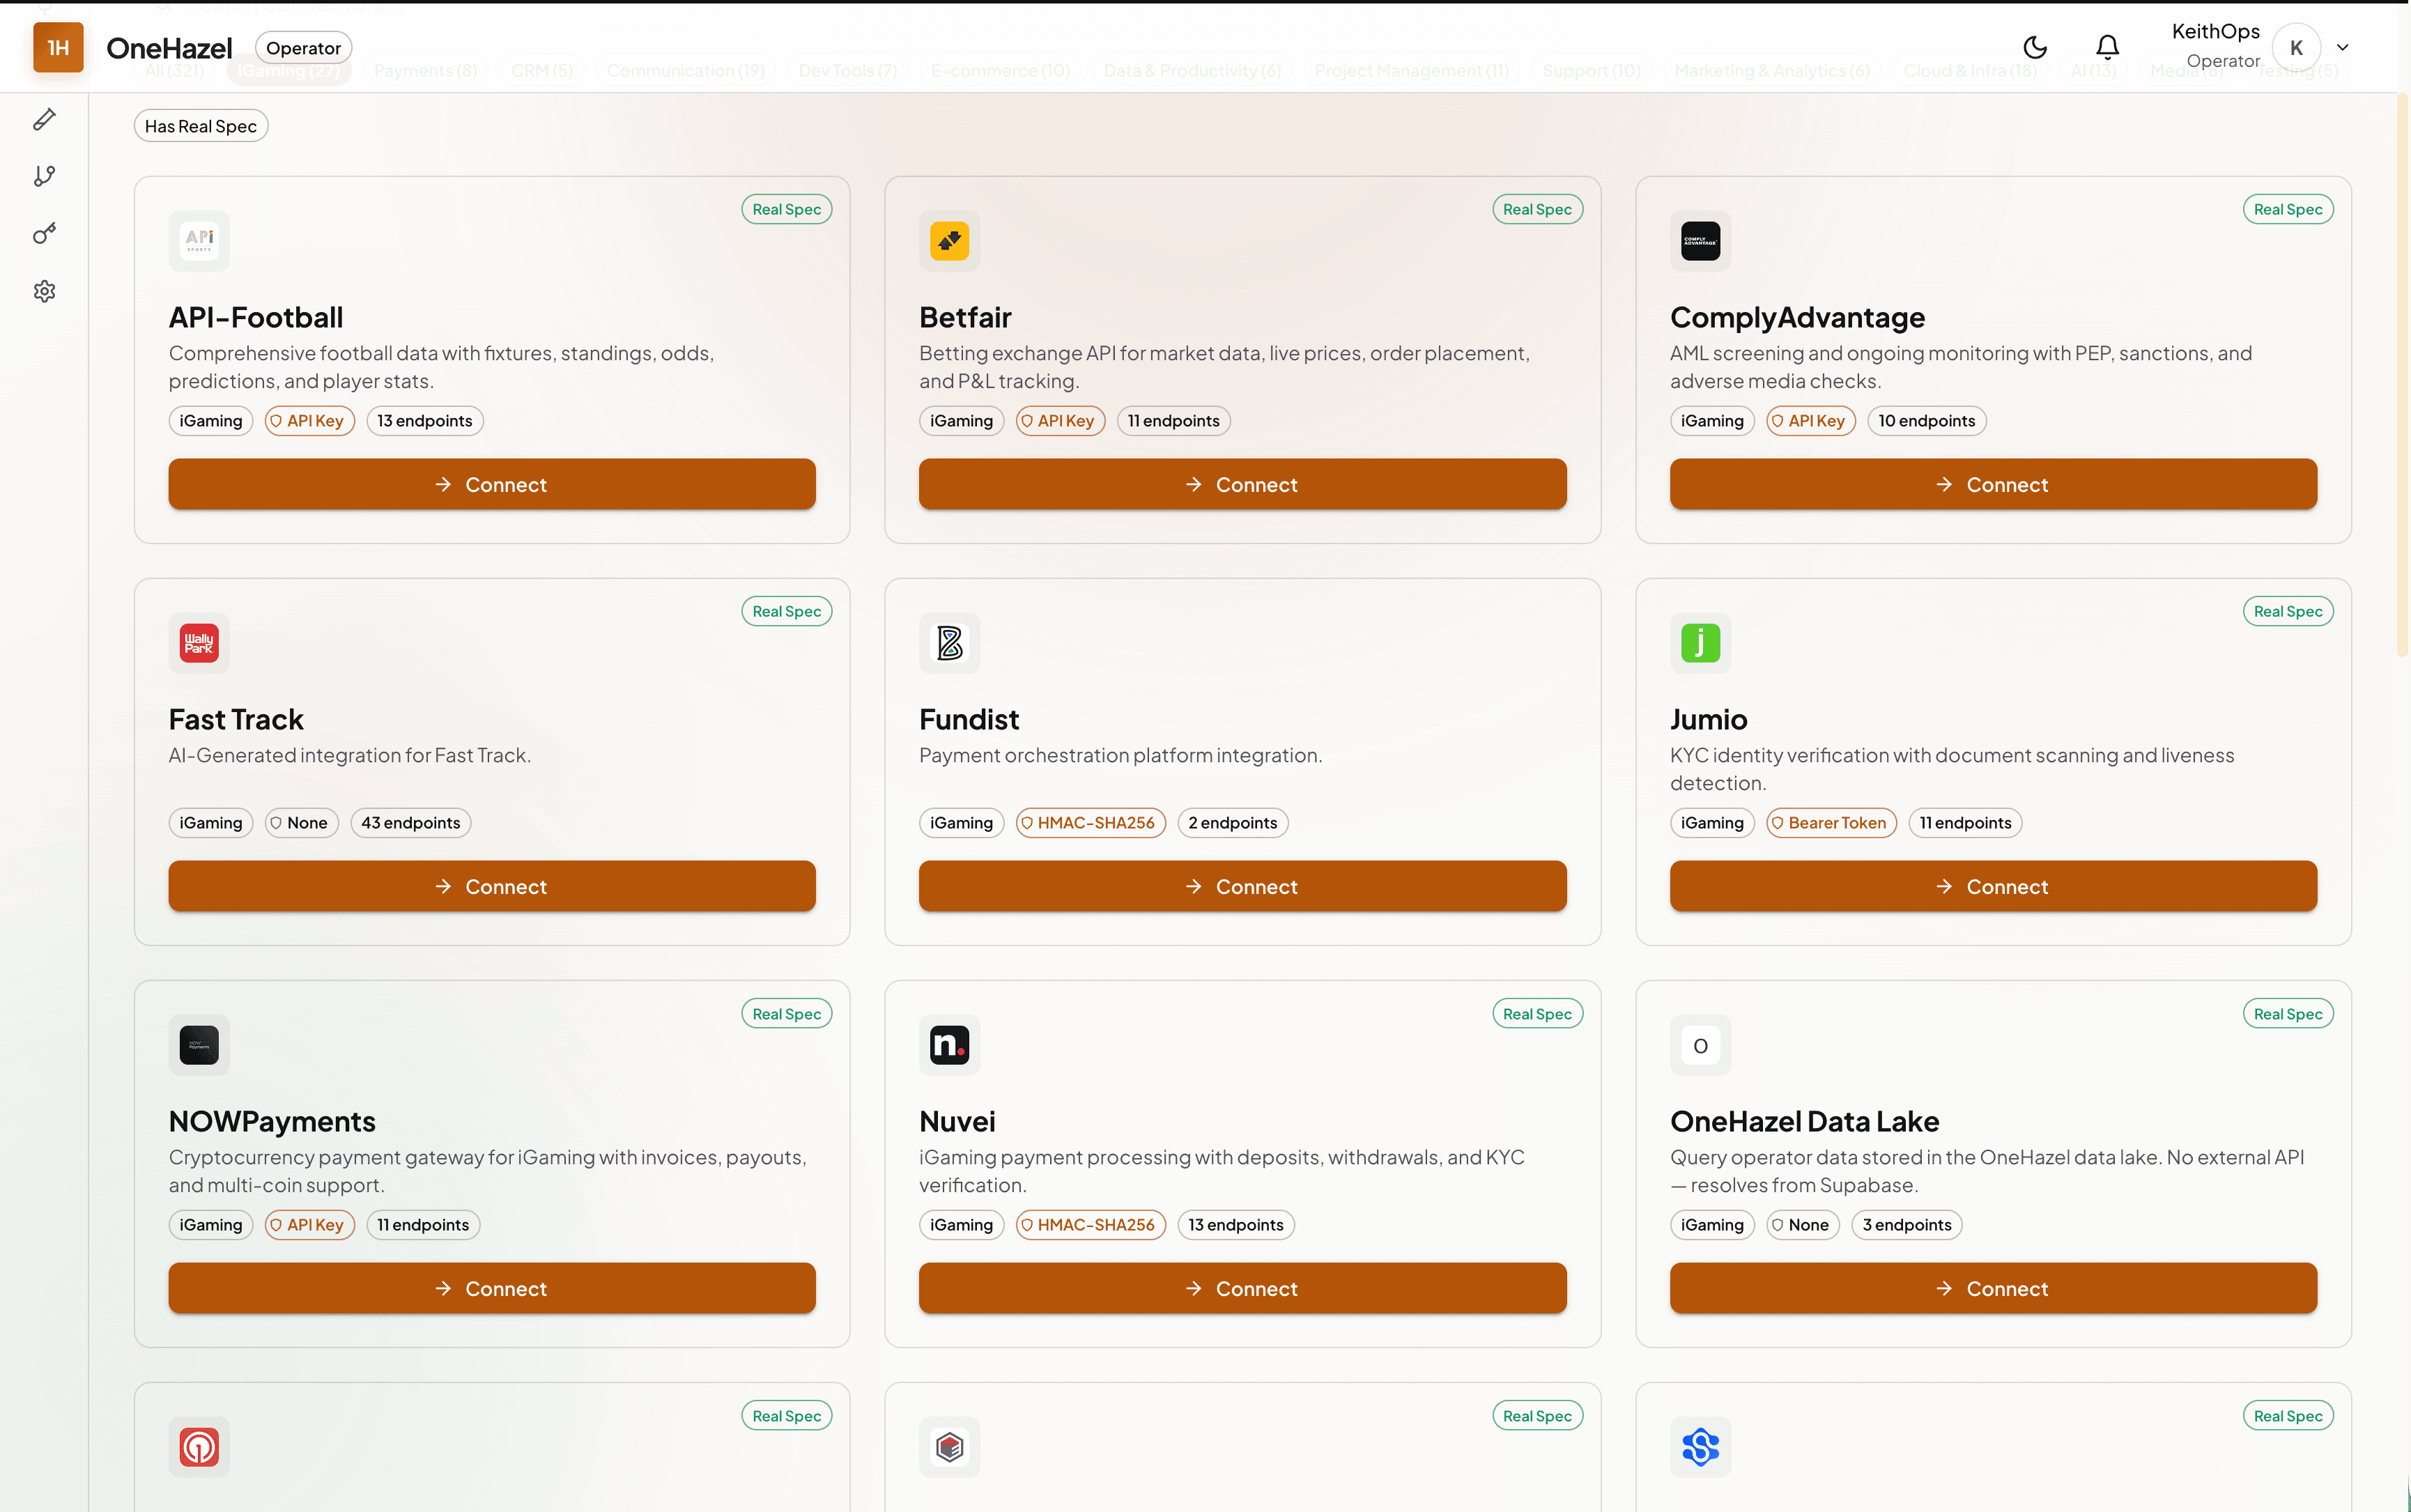The width and height of the screenshot is (2411, 1512).
Task: Connect the Fundist integration
Action: 1242,886
